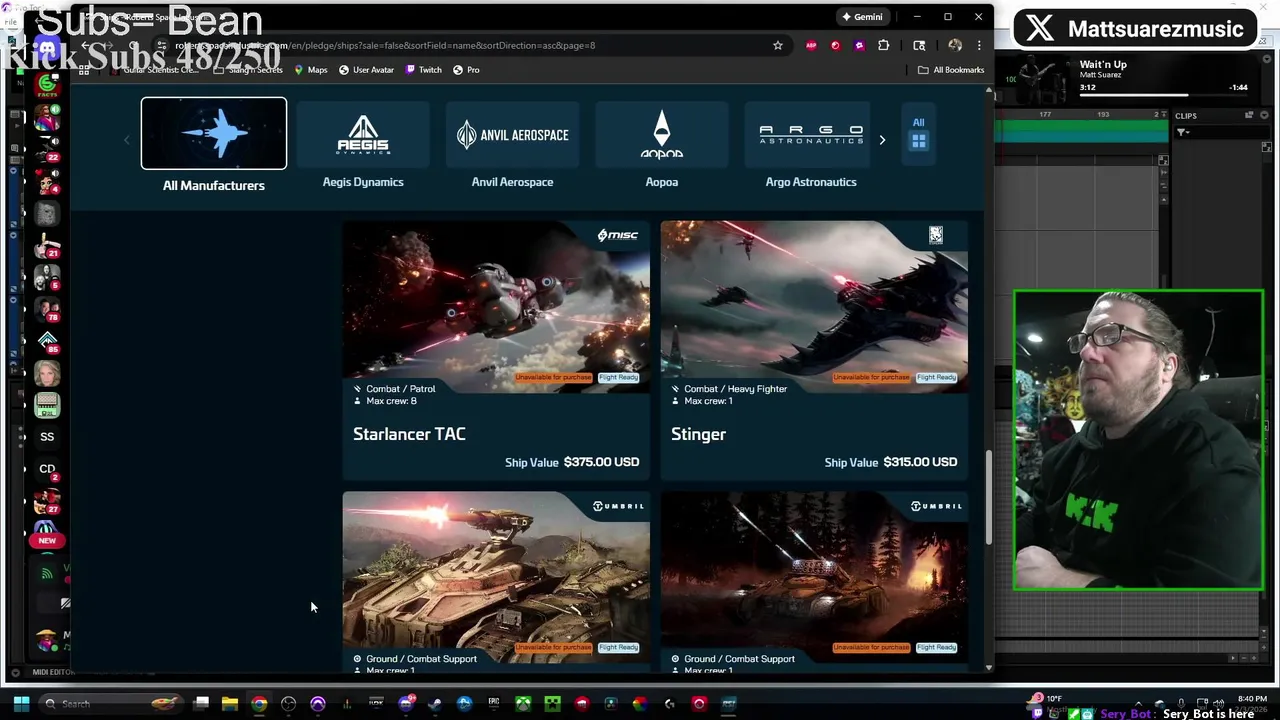Image resolution: width=1280 pixels, height=720 pixels.
Task: Open Epic Games from taskbar
Action: pos(494,703)
